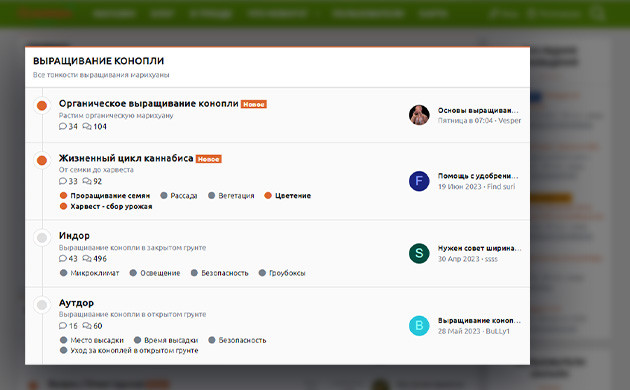The width and height of the screenshot is (630, 390).
Task: Click text "От семки до харвеста"
Action: (x=96, y=170)
